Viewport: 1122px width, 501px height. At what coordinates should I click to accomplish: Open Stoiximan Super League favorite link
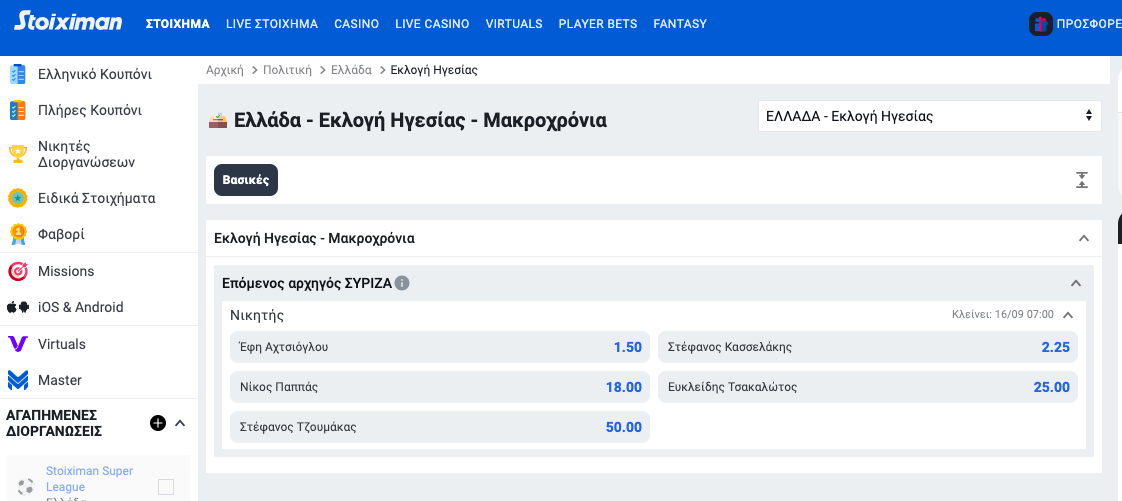89,479
